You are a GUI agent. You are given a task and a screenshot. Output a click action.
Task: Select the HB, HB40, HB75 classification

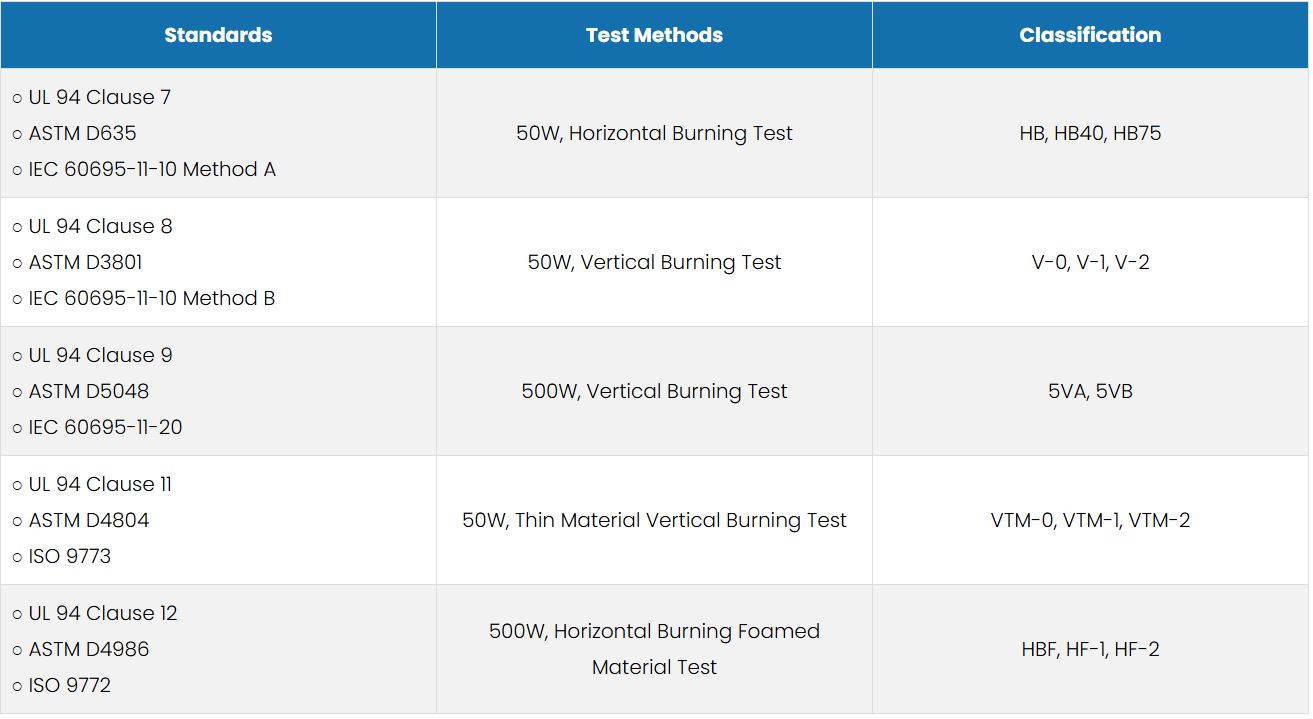1090,133
